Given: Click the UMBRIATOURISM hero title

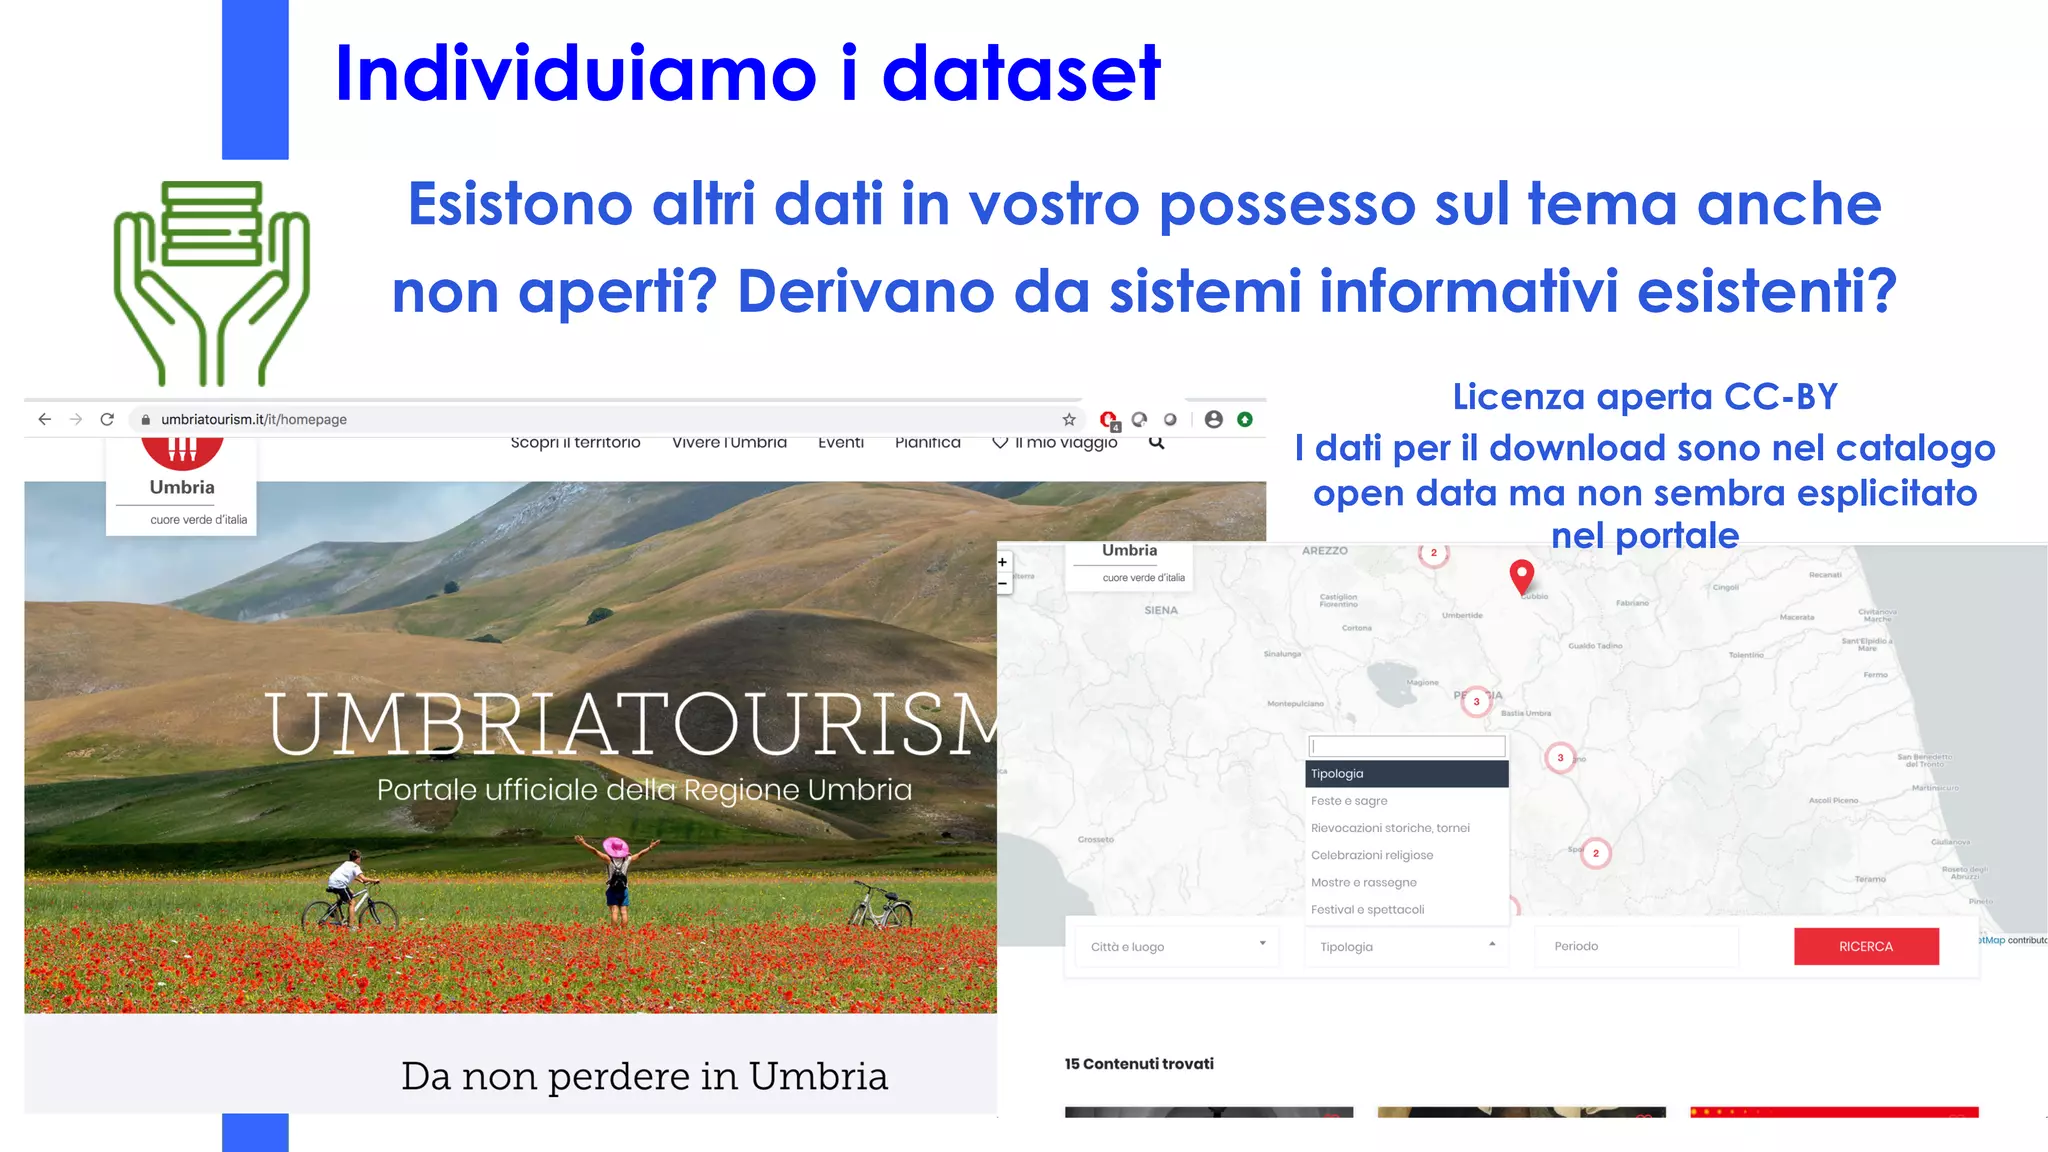Looking at the screenshot, I should tap(632, 723).
